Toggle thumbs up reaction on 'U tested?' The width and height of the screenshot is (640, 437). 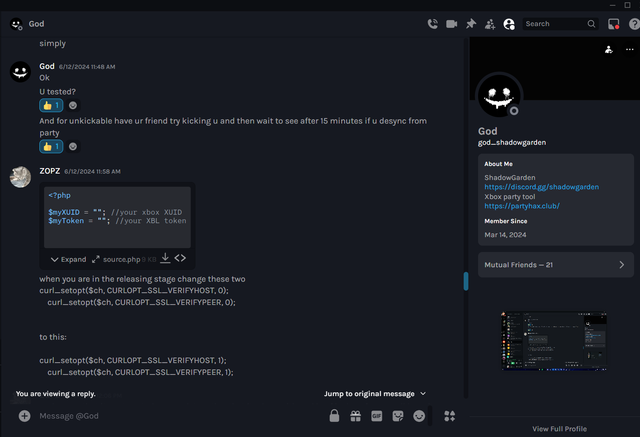(51, 105)
